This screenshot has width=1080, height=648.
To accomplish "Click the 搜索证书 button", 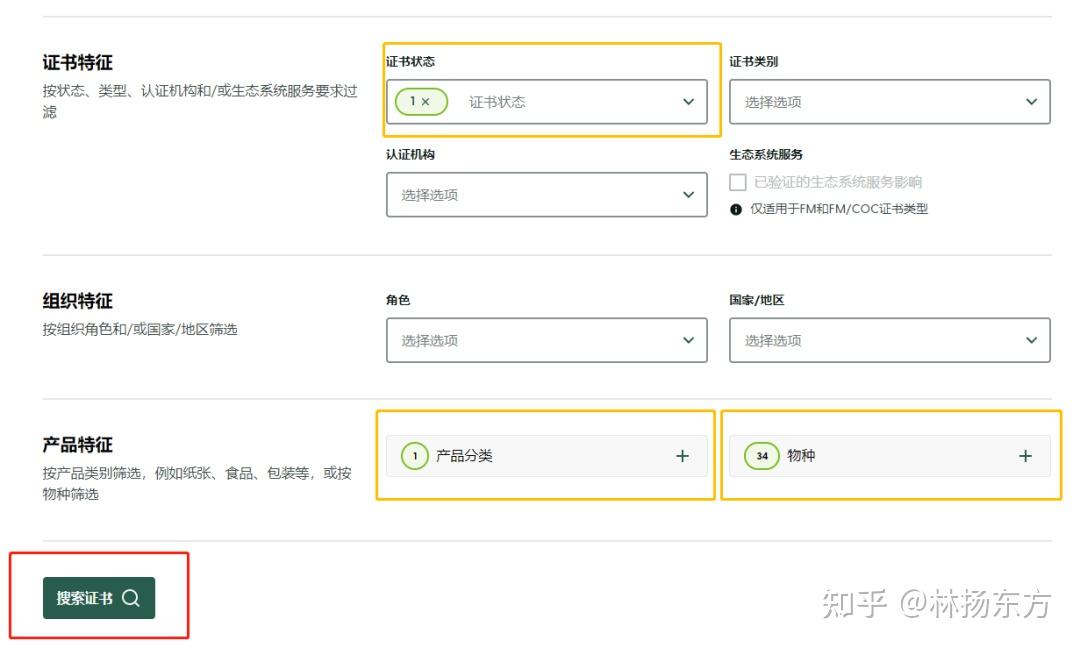I will 98,597.
